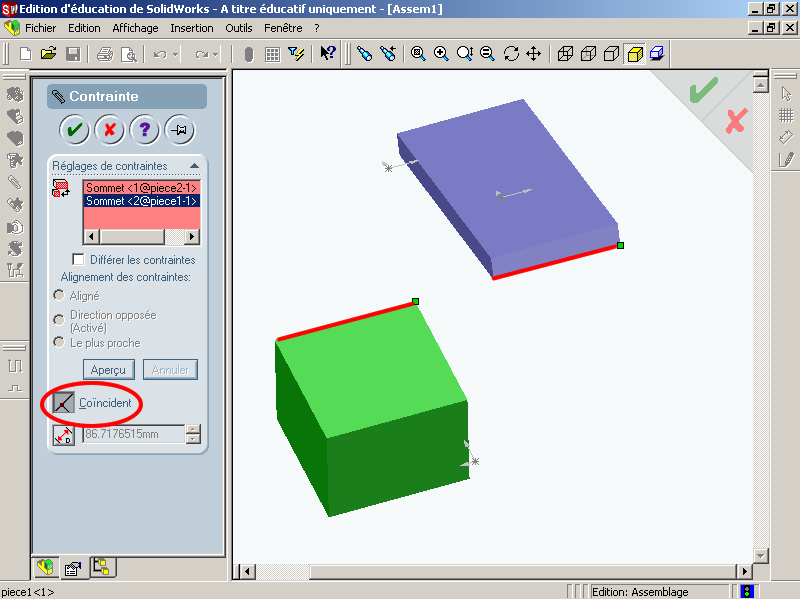Switch to Wireframe display mode
Viewport: 800px width, 600px height.
(x=565, y=53)
